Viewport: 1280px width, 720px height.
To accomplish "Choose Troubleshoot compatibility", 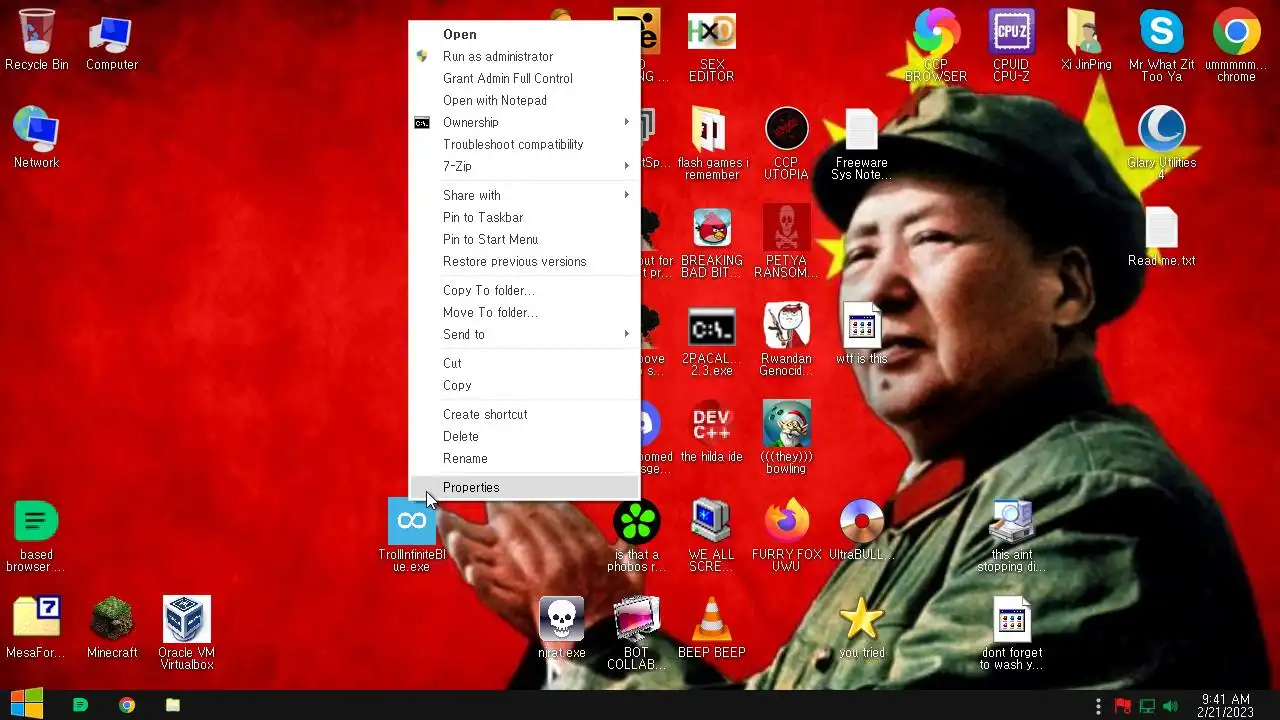I will point(524,144).
